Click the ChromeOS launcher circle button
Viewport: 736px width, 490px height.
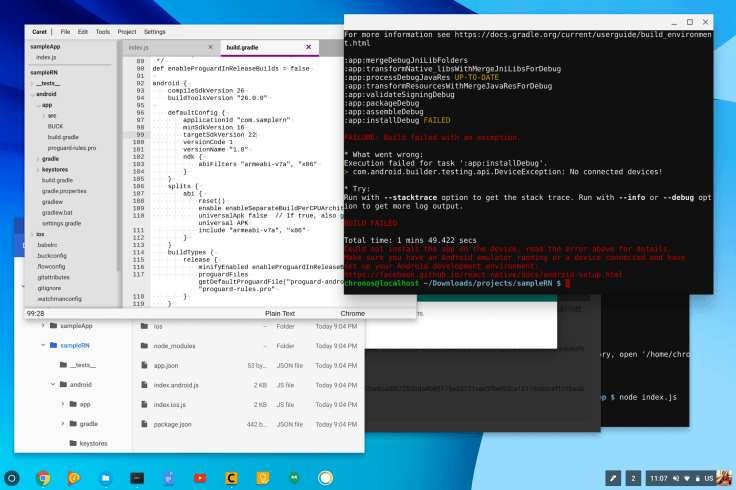tap(13, 478)
